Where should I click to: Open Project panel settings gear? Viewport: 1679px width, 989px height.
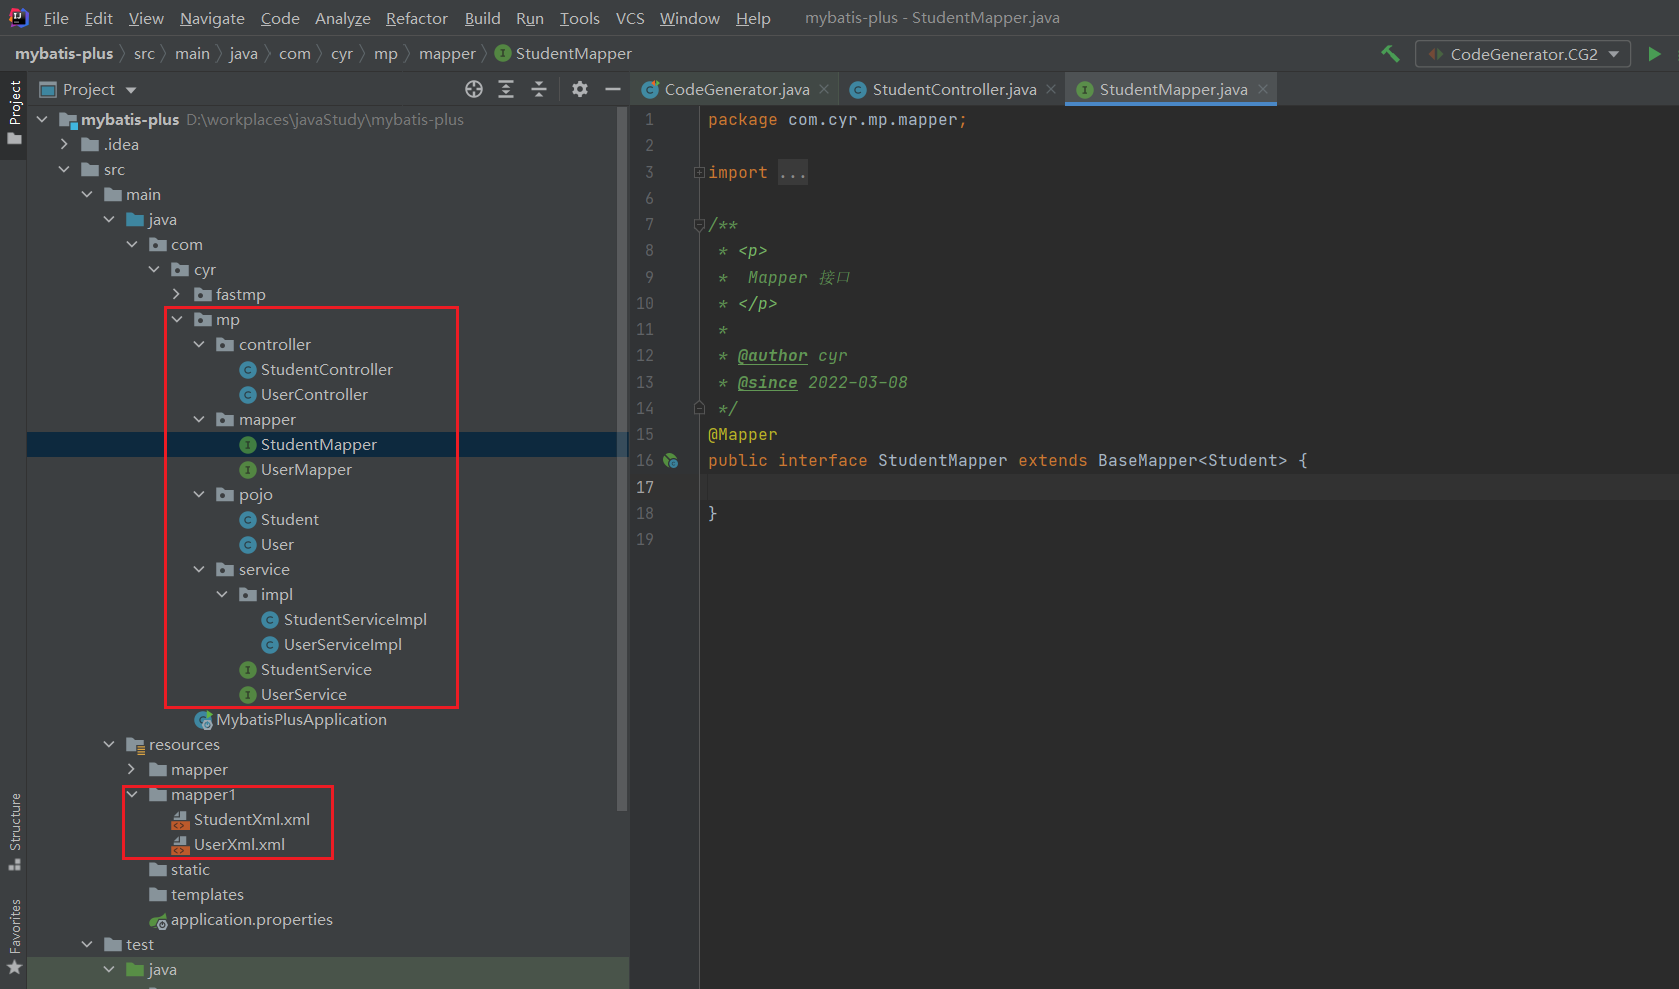580,89
